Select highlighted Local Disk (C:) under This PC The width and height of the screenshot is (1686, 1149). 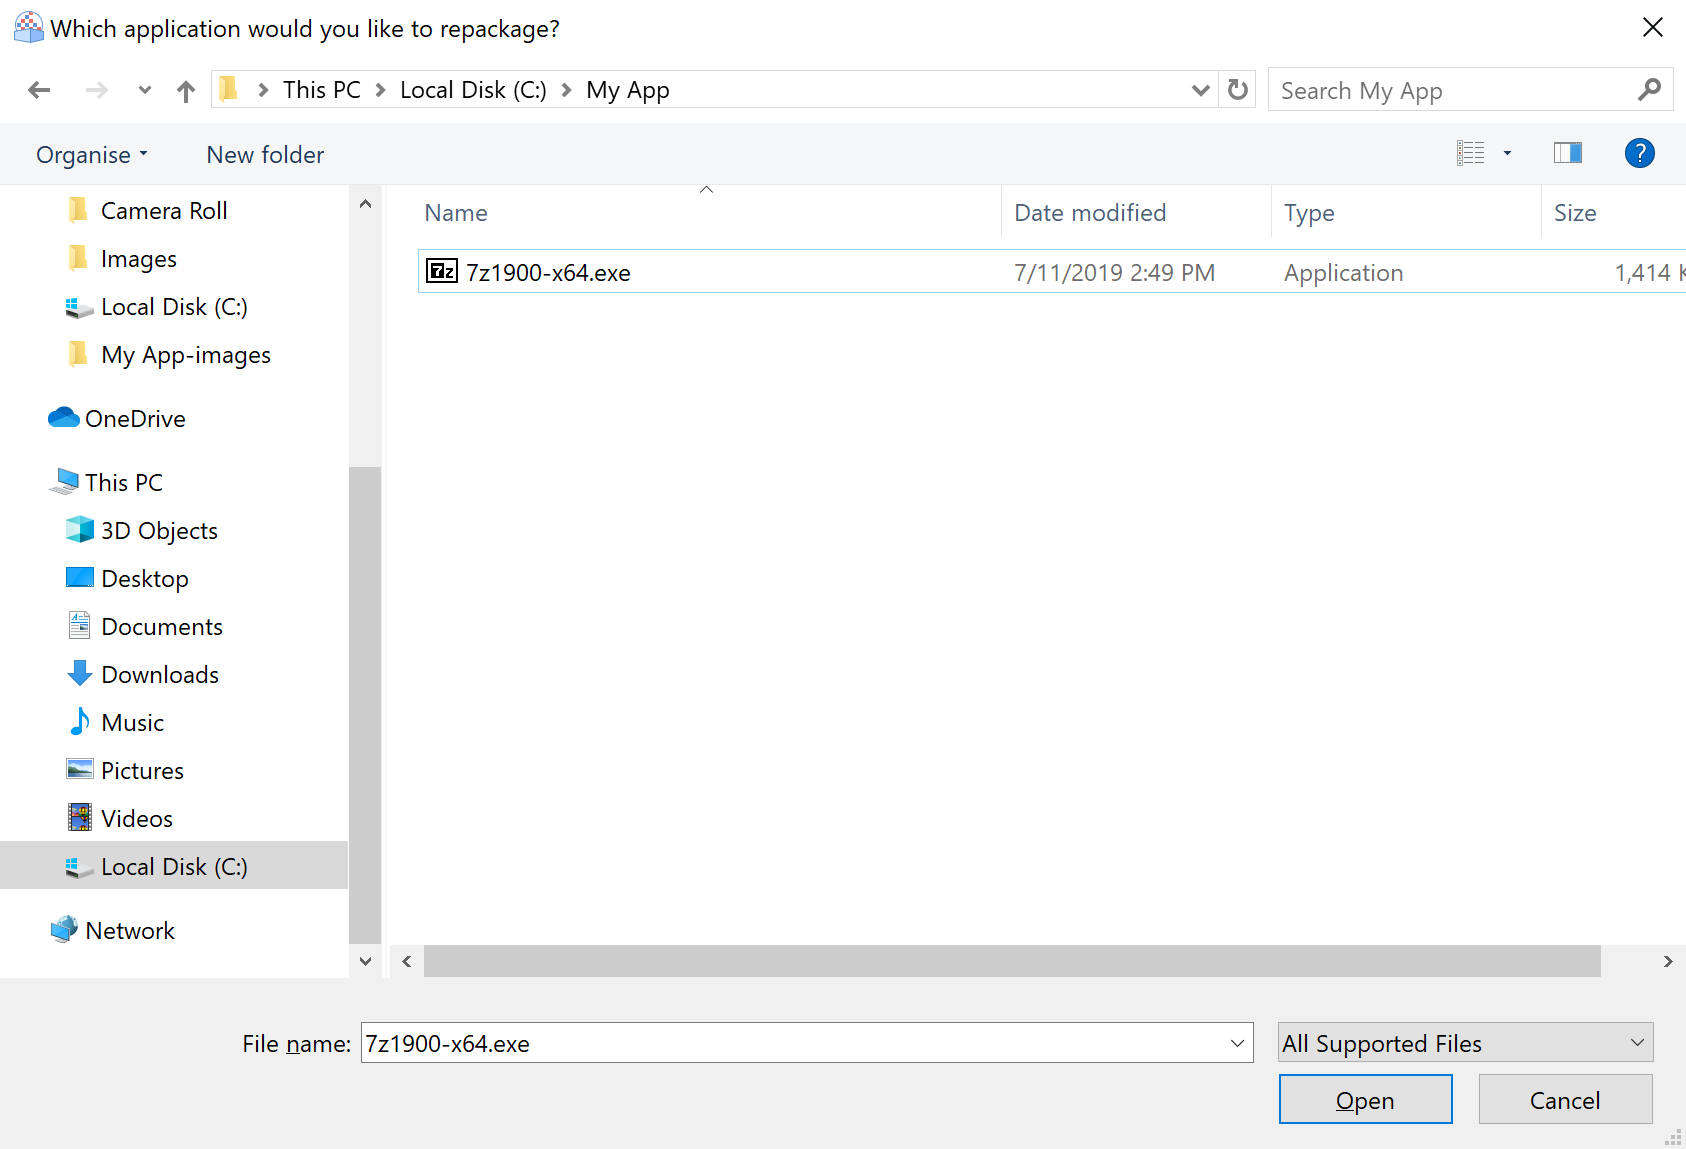point(174,866)
